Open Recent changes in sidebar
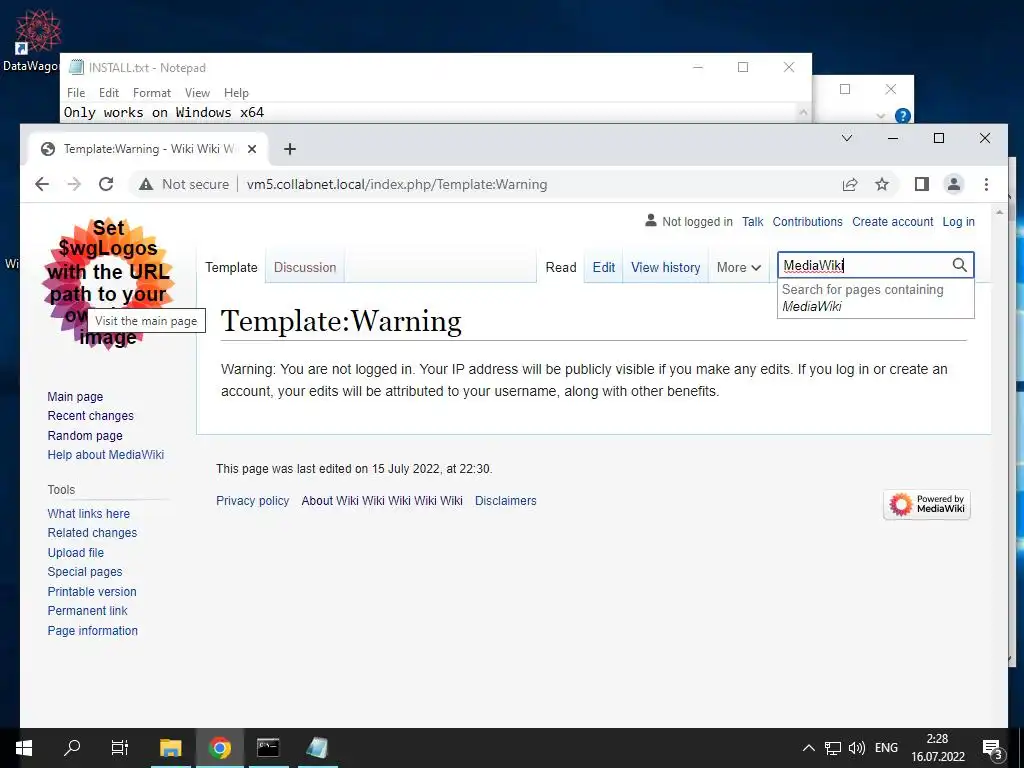 coord(90,415)
